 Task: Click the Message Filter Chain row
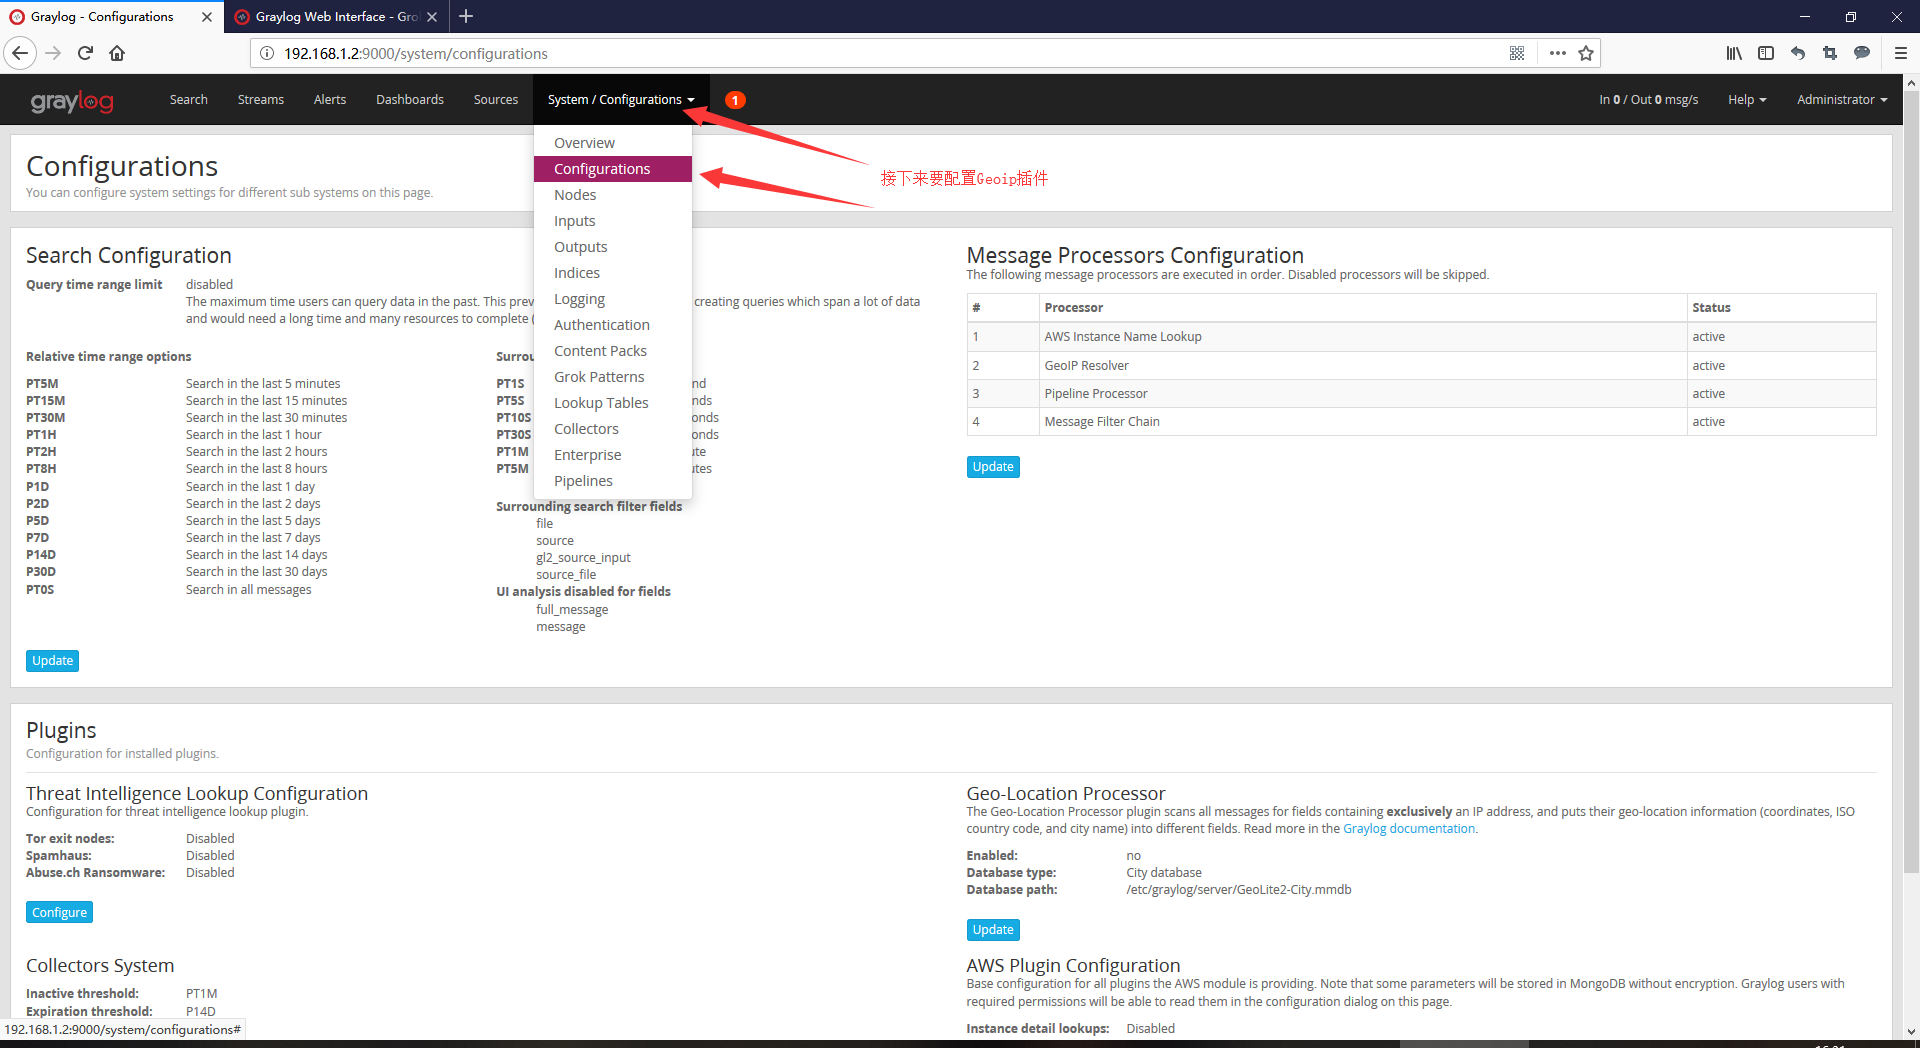(x=1421, y=422)
